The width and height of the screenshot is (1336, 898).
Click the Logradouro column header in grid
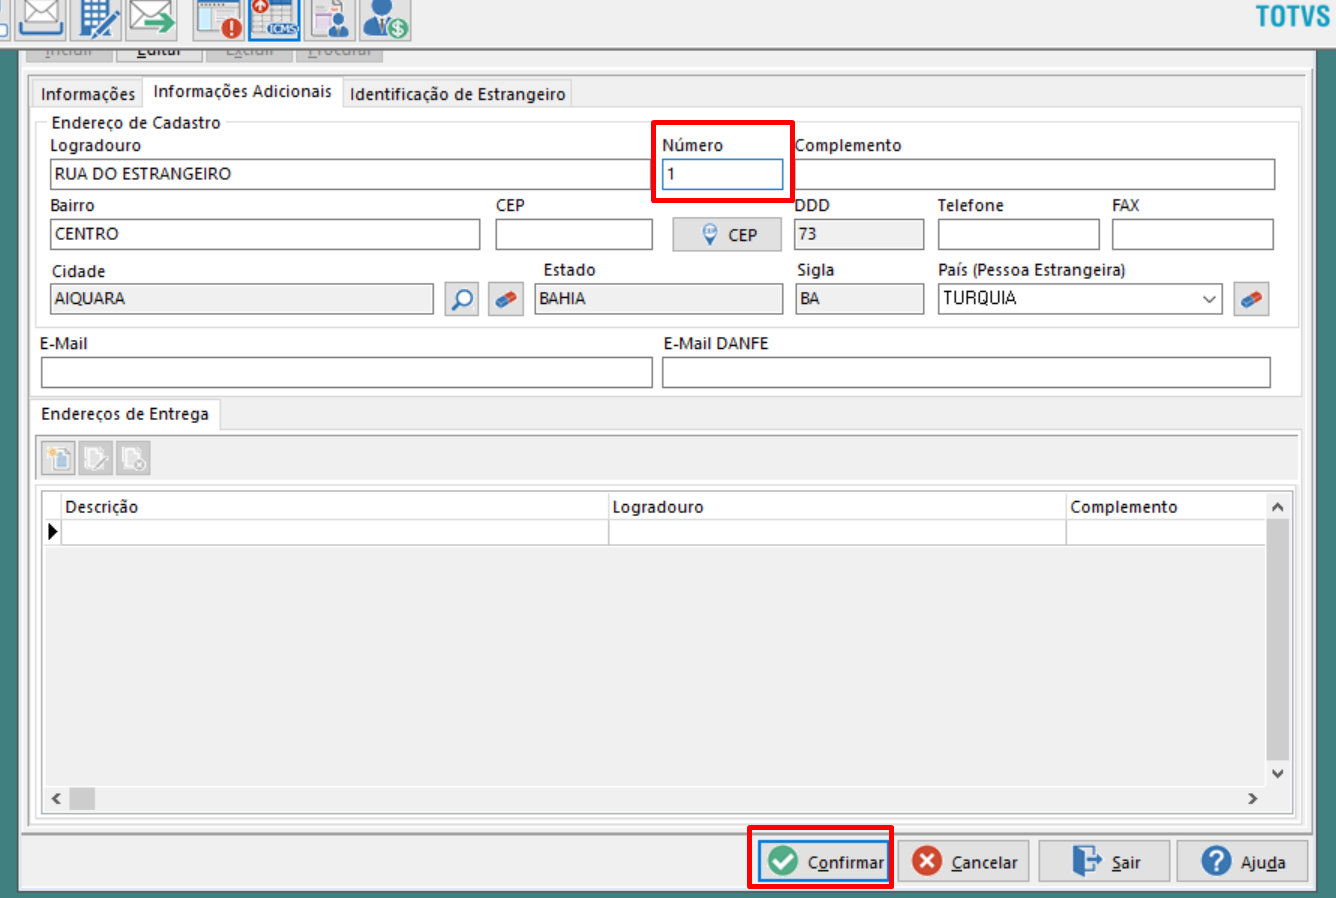click(837, 507)
